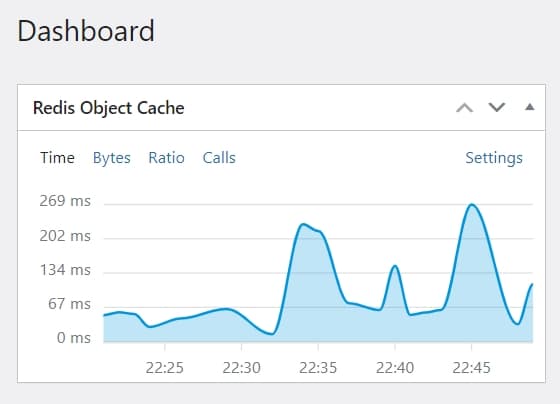Viewport: 560px width, 404px height.
Task: Select the chart peak near 22:34
Action: point(303,225)
